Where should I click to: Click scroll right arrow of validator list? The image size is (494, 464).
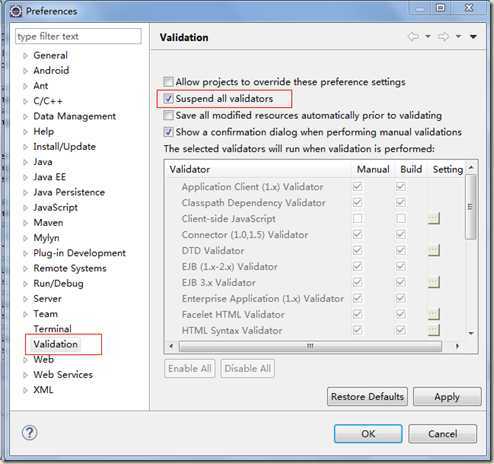click(x=457, y=346)
